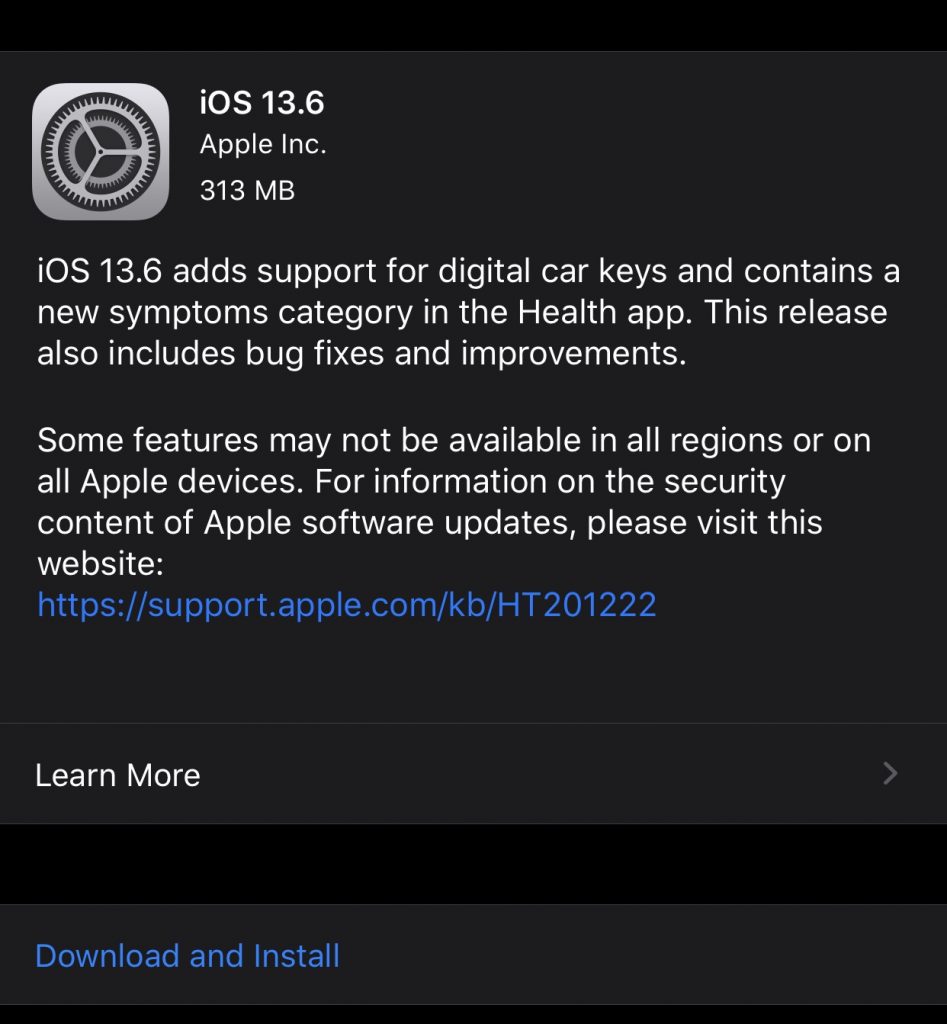Image resolution: width=947 pixels, height=1024 pixels.
Task: Tap "bug fixes and improvements" text
Action: [x=403, y=354]
